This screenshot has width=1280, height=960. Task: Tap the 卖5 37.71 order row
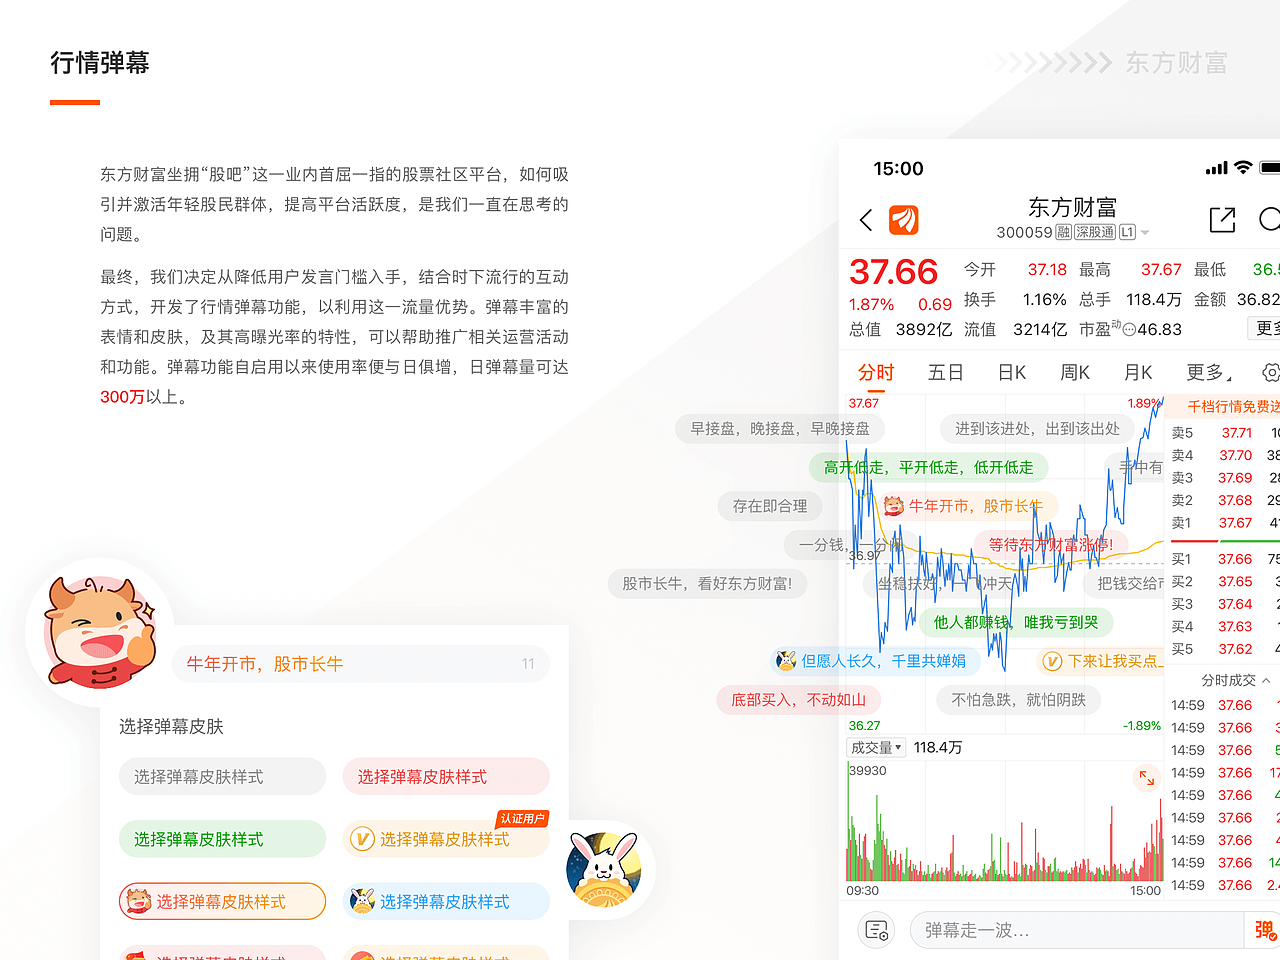[x=1224, y=433]
